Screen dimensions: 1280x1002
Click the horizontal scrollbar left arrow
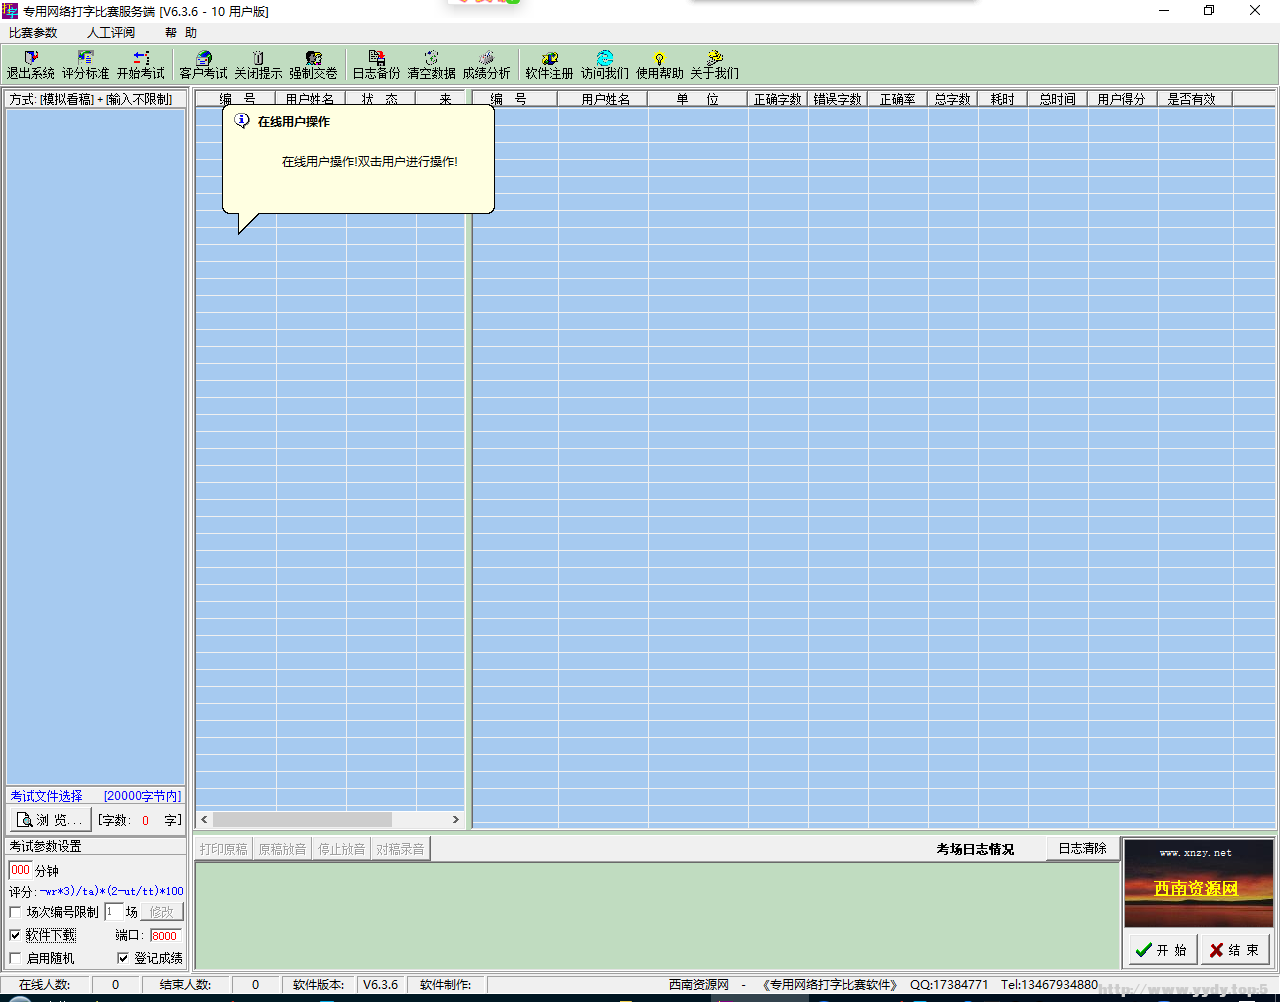click(x=204, y=820)
